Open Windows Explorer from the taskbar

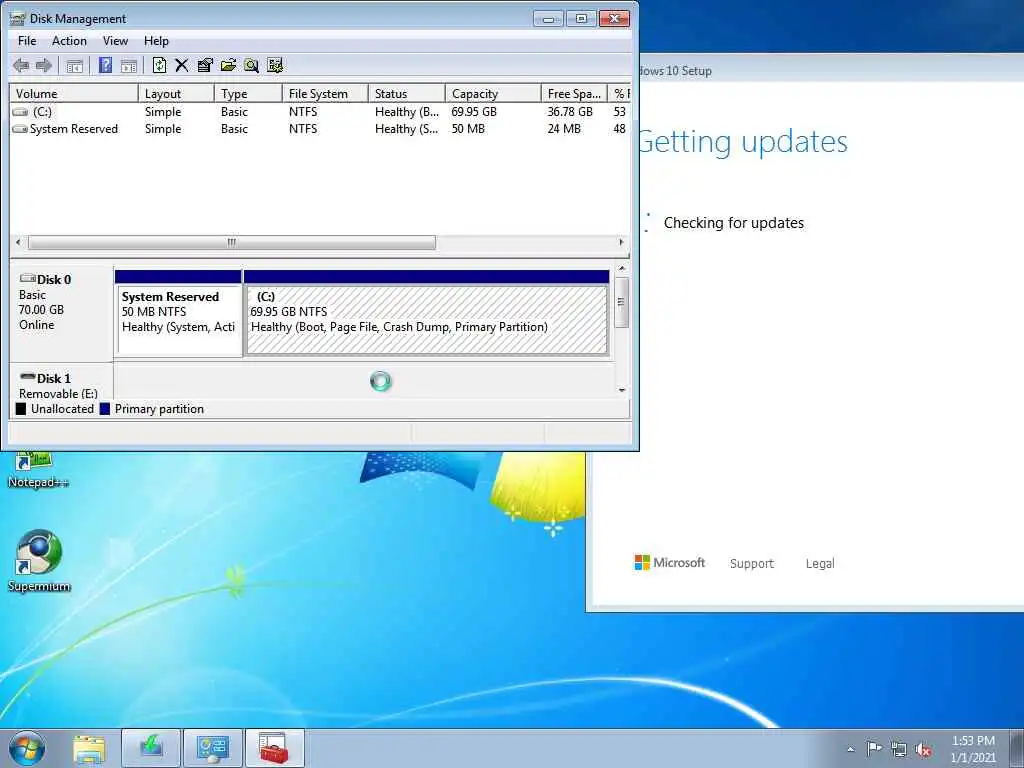89,749
